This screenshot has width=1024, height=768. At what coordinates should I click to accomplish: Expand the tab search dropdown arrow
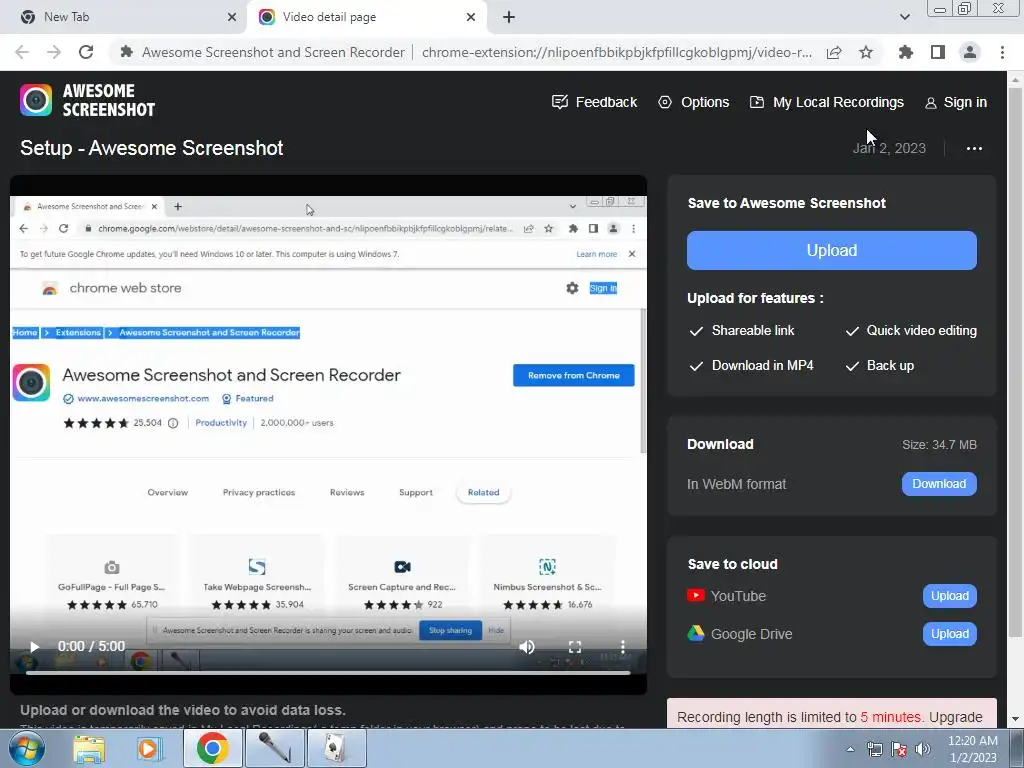pyautogui.click(x=904, y=17)
